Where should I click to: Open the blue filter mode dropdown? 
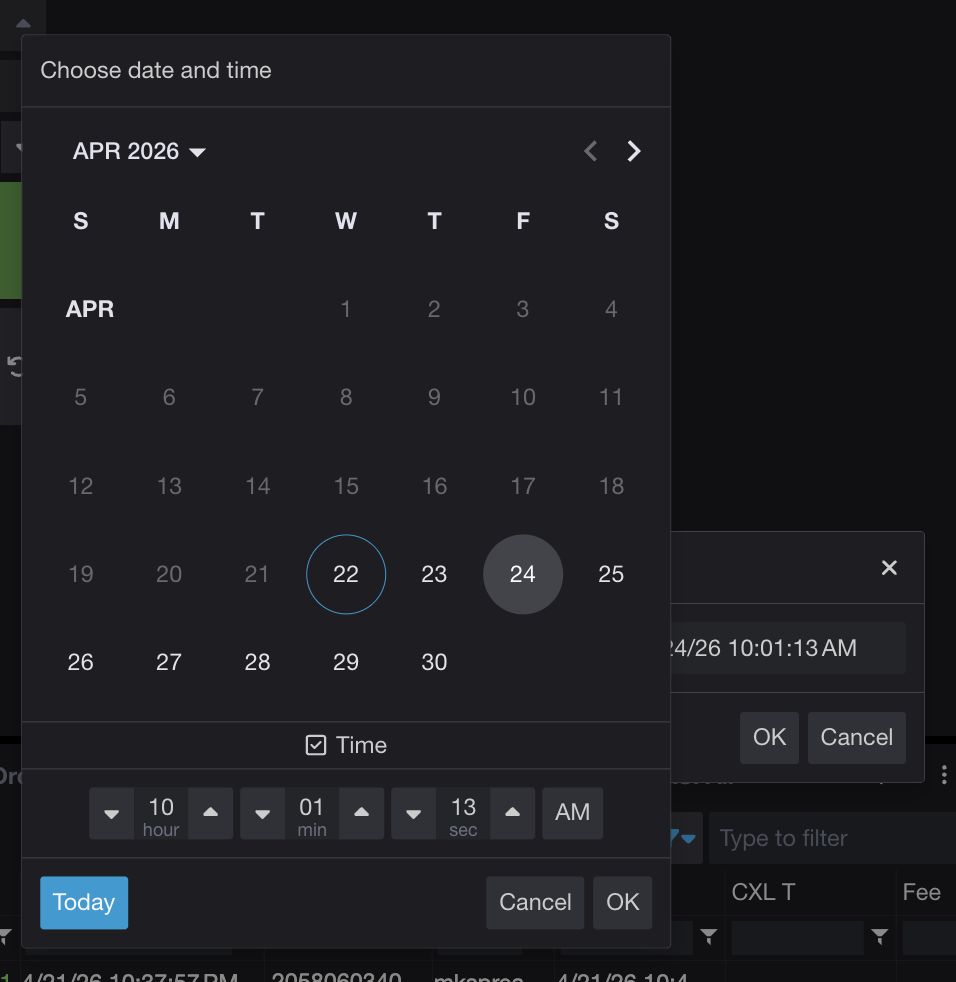(686, 838)
